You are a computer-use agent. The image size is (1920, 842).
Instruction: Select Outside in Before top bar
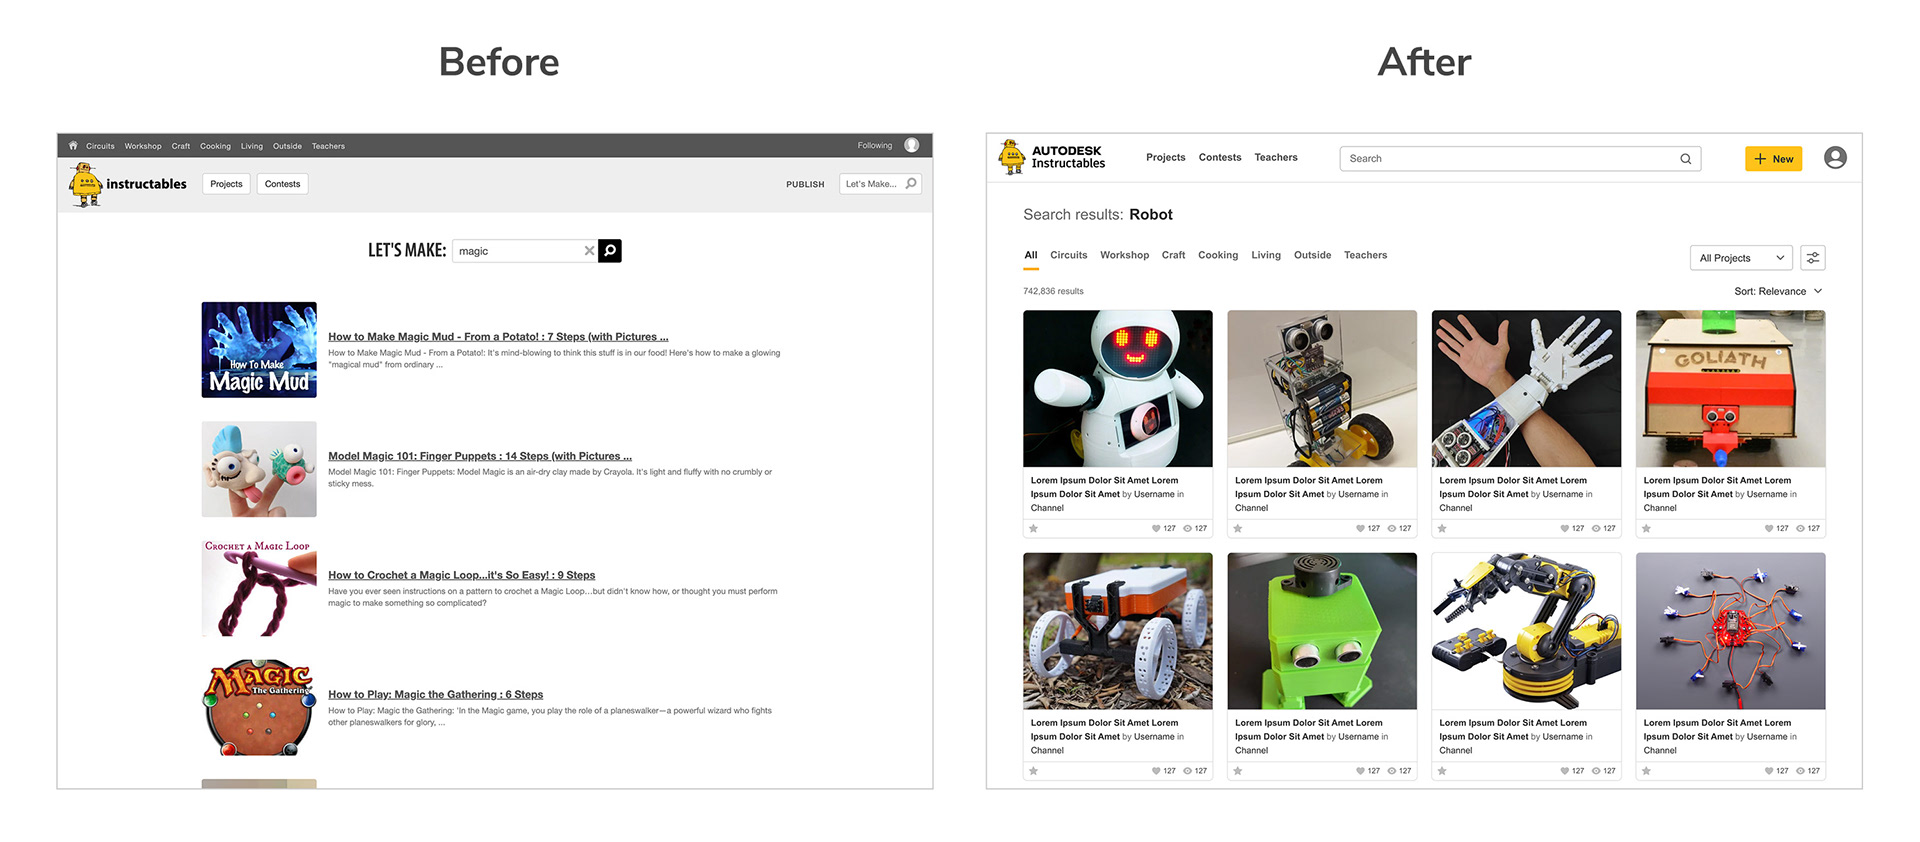[287, 146]
